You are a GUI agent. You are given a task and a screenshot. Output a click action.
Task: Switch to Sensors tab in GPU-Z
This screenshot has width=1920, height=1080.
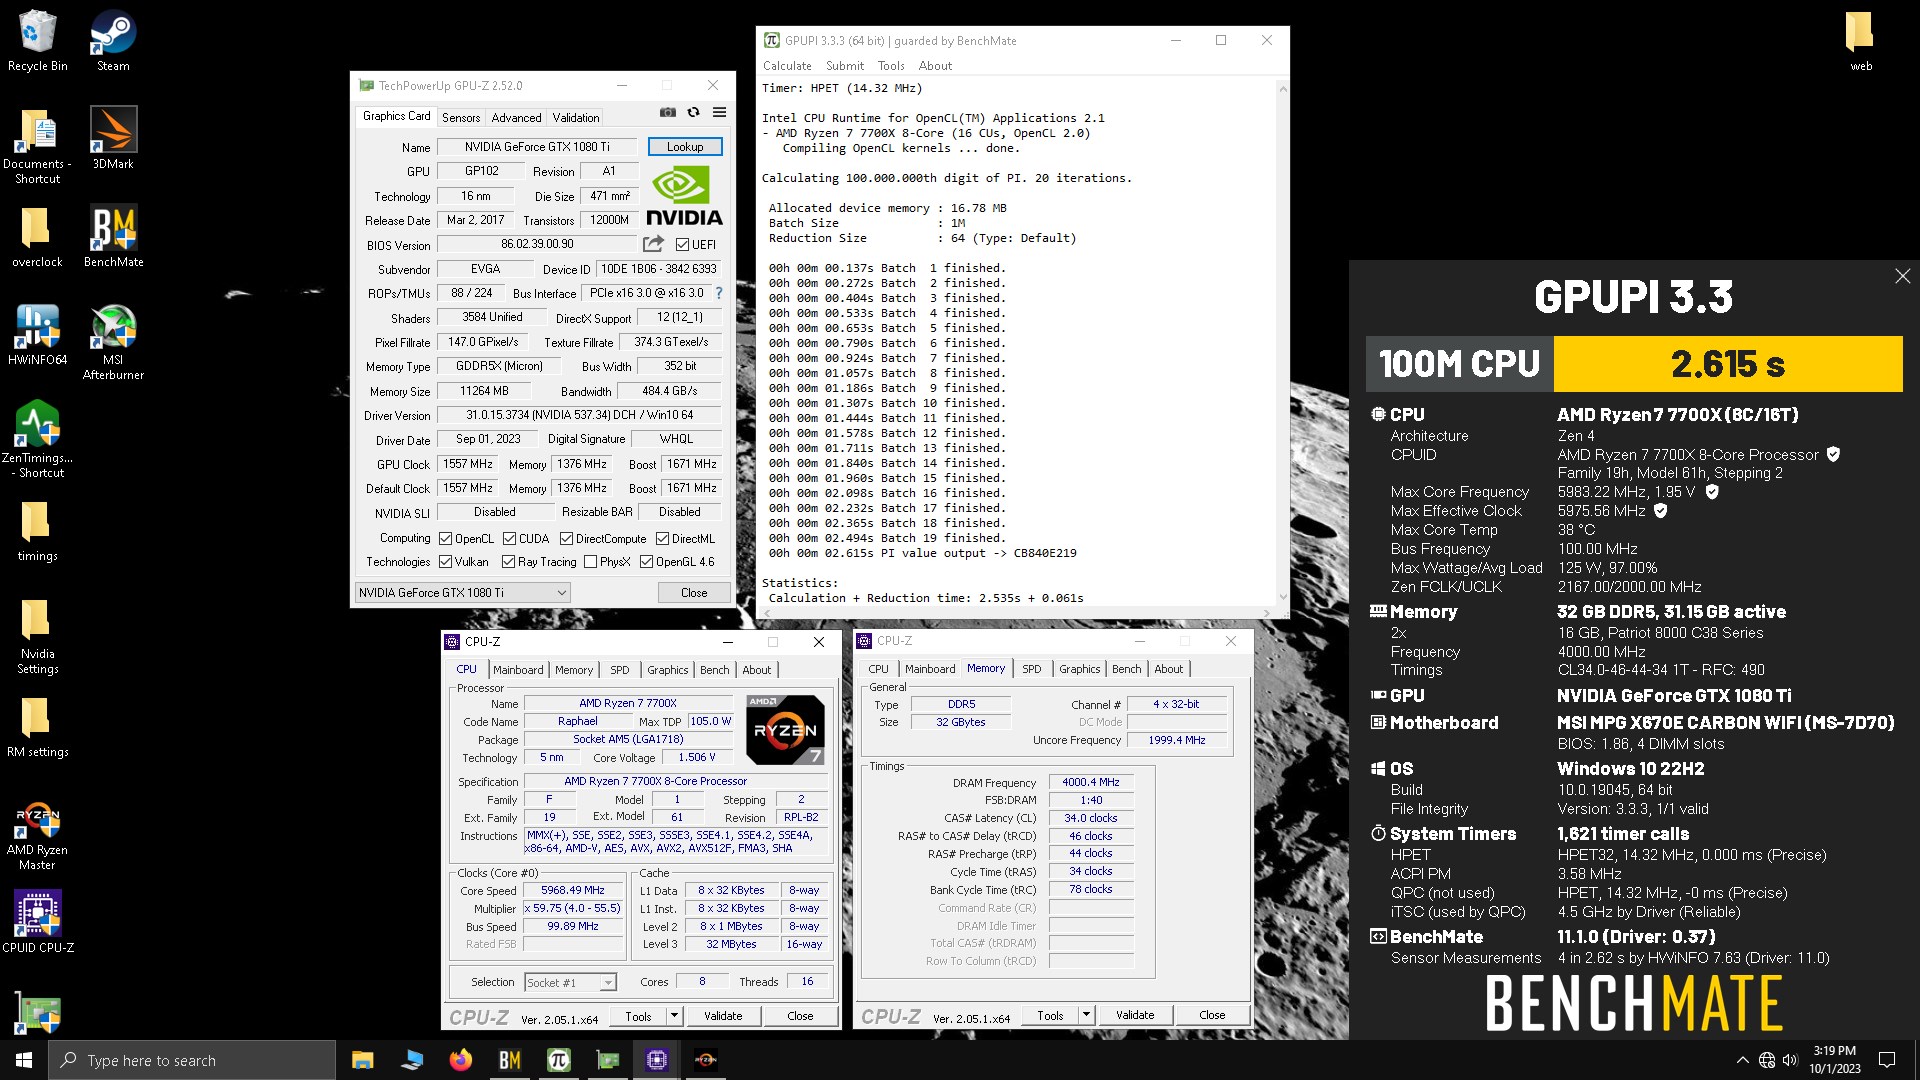coord(461,118)
